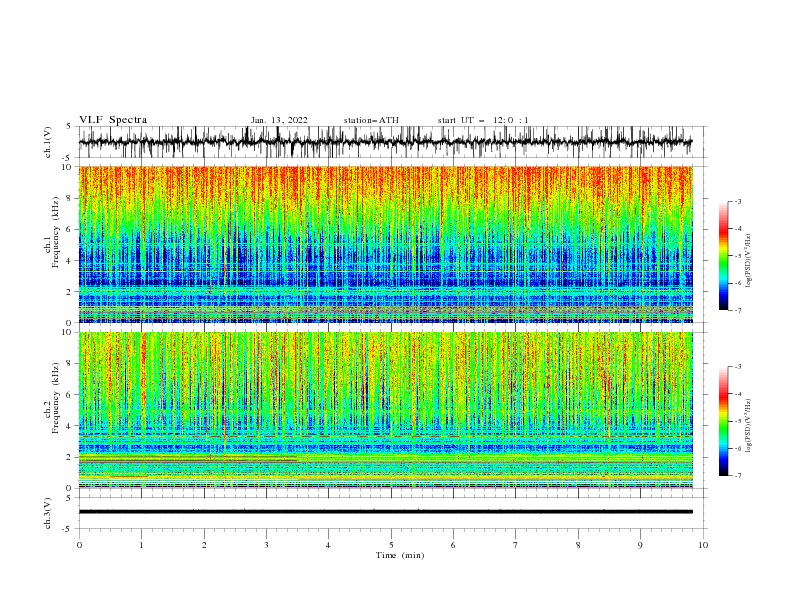Click the ch.2 'Frequency (kHz)' label
The image size is (792, 612).
[x=56, y=398]
